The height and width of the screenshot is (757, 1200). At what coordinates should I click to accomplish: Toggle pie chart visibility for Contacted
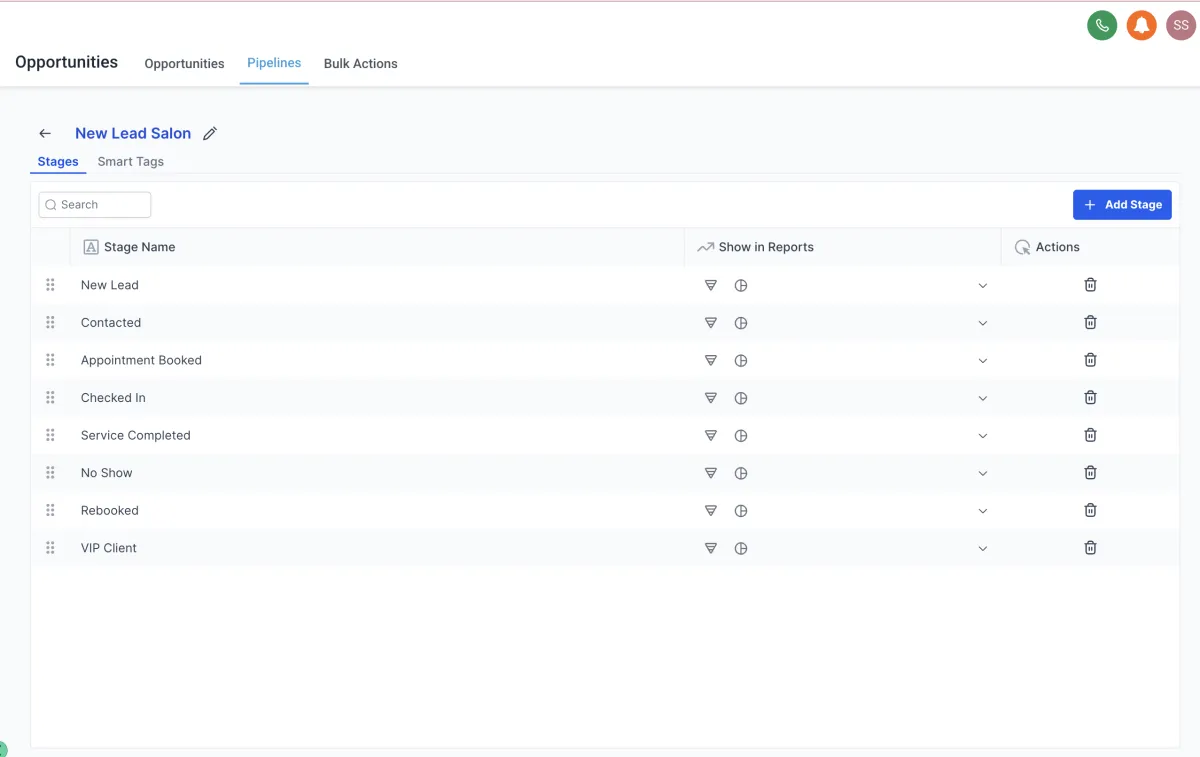741,323
